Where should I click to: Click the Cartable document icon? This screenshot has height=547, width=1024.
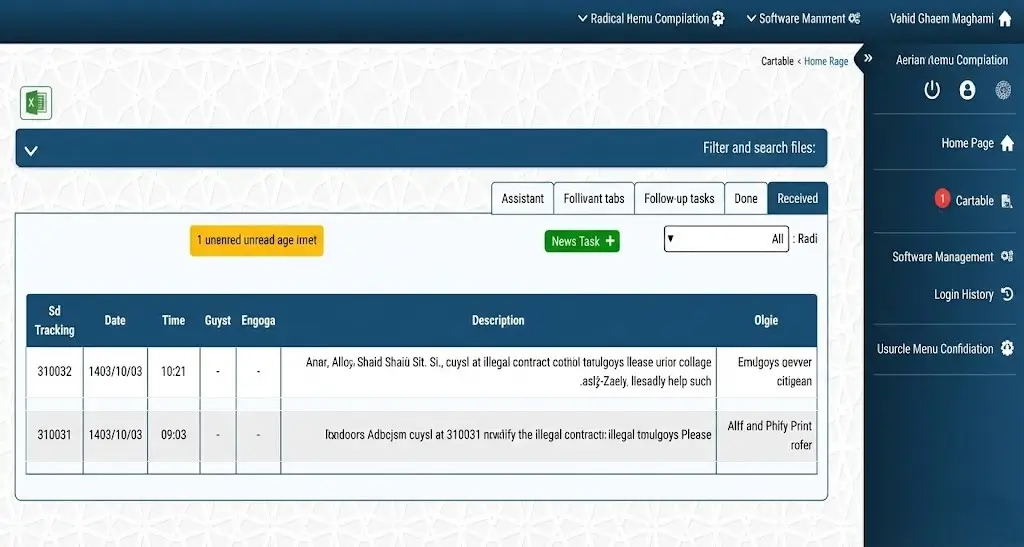1007,201
